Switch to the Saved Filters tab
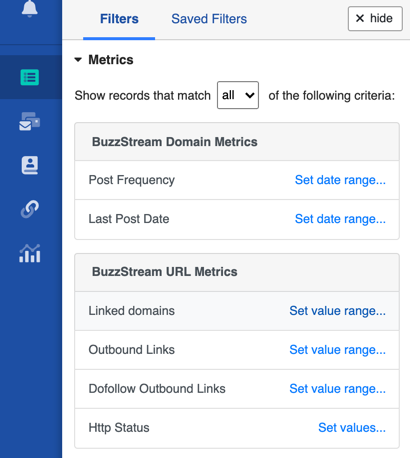 [209, 19]
